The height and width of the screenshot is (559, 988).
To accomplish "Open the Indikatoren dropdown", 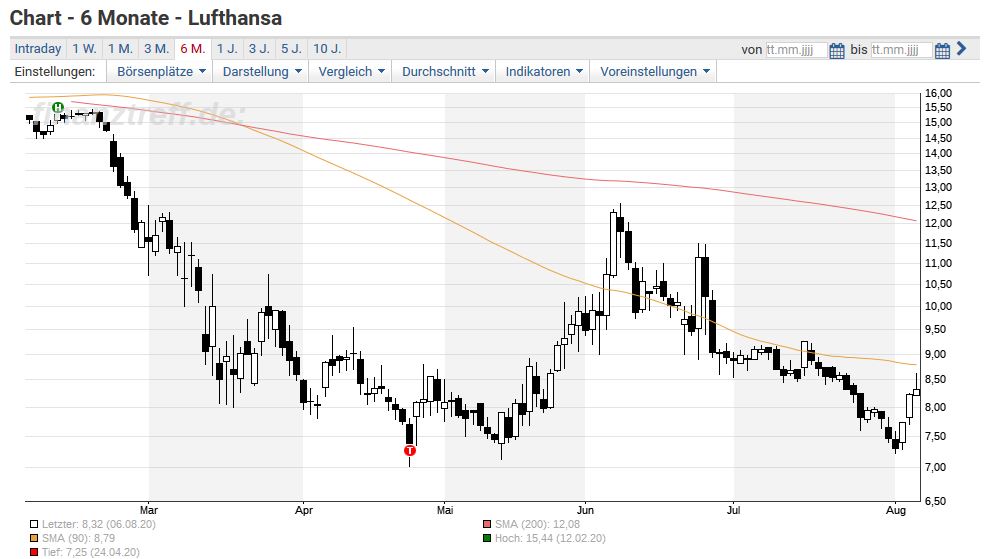I will pyautogui.click(x=544, y=72).
